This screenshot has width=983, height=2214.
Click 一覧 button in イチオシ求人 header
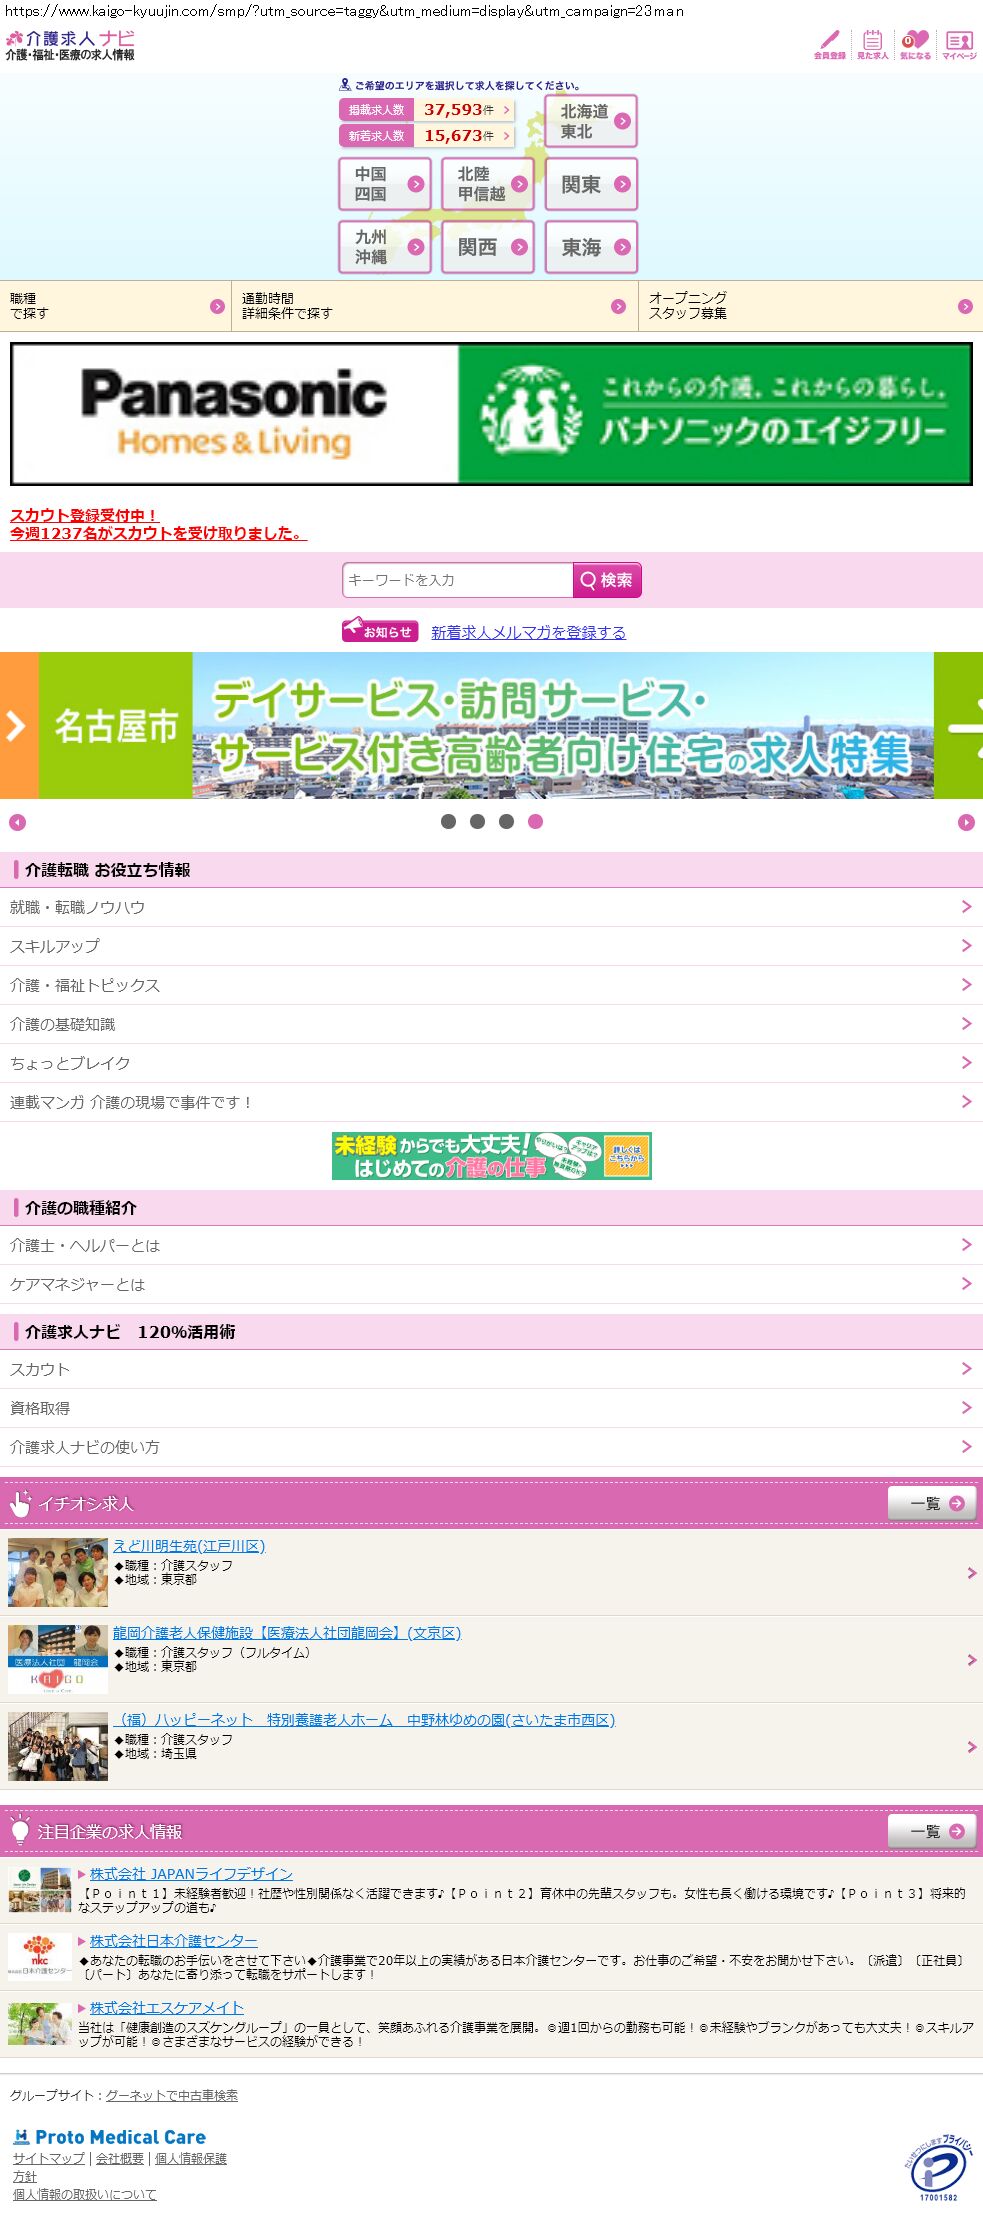click(932, 1503)
